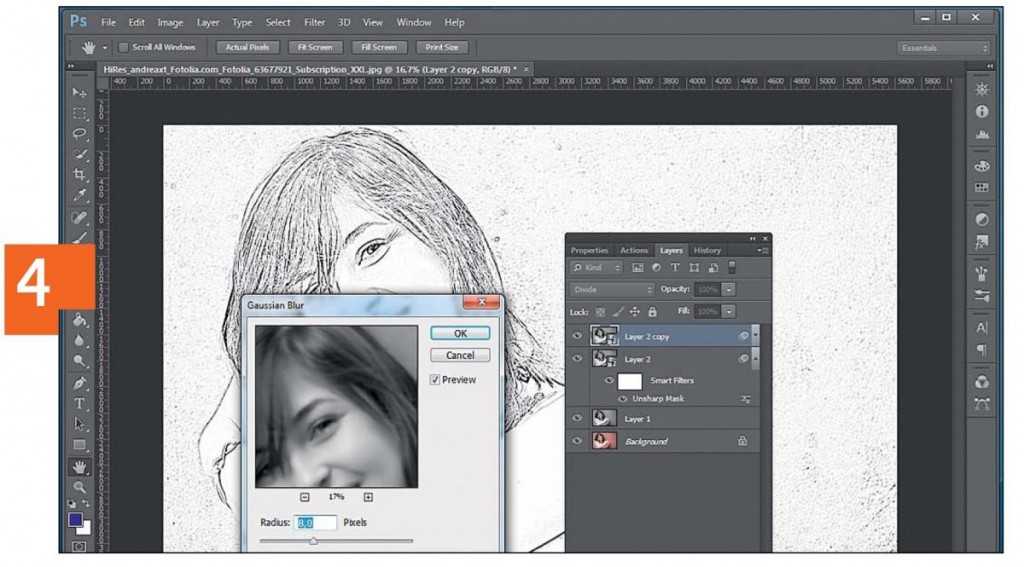Zoom in the Gaussian Blur preview
This screenshot has width=1024, height=567.
pyautogui.click(x=368, y=497)
